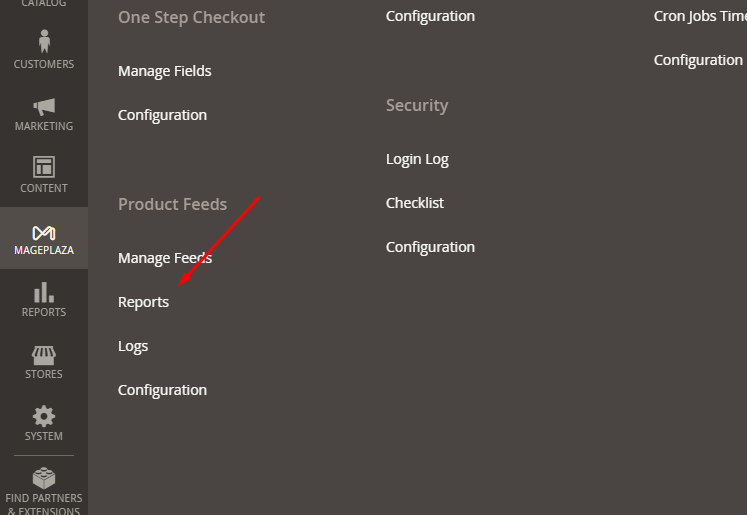Click the Mageplaza logo icon

(43, 231)
